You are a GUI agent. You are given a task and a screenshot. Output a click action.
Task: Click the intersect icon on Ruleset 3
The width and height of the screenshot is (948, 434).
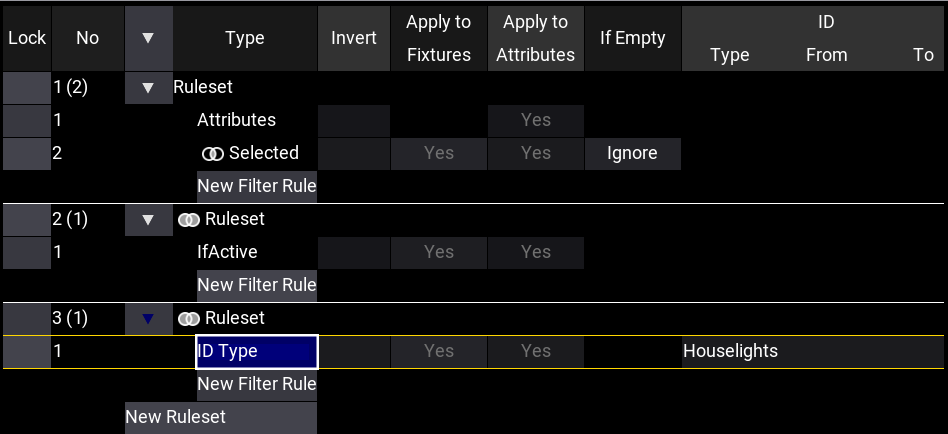188,318
